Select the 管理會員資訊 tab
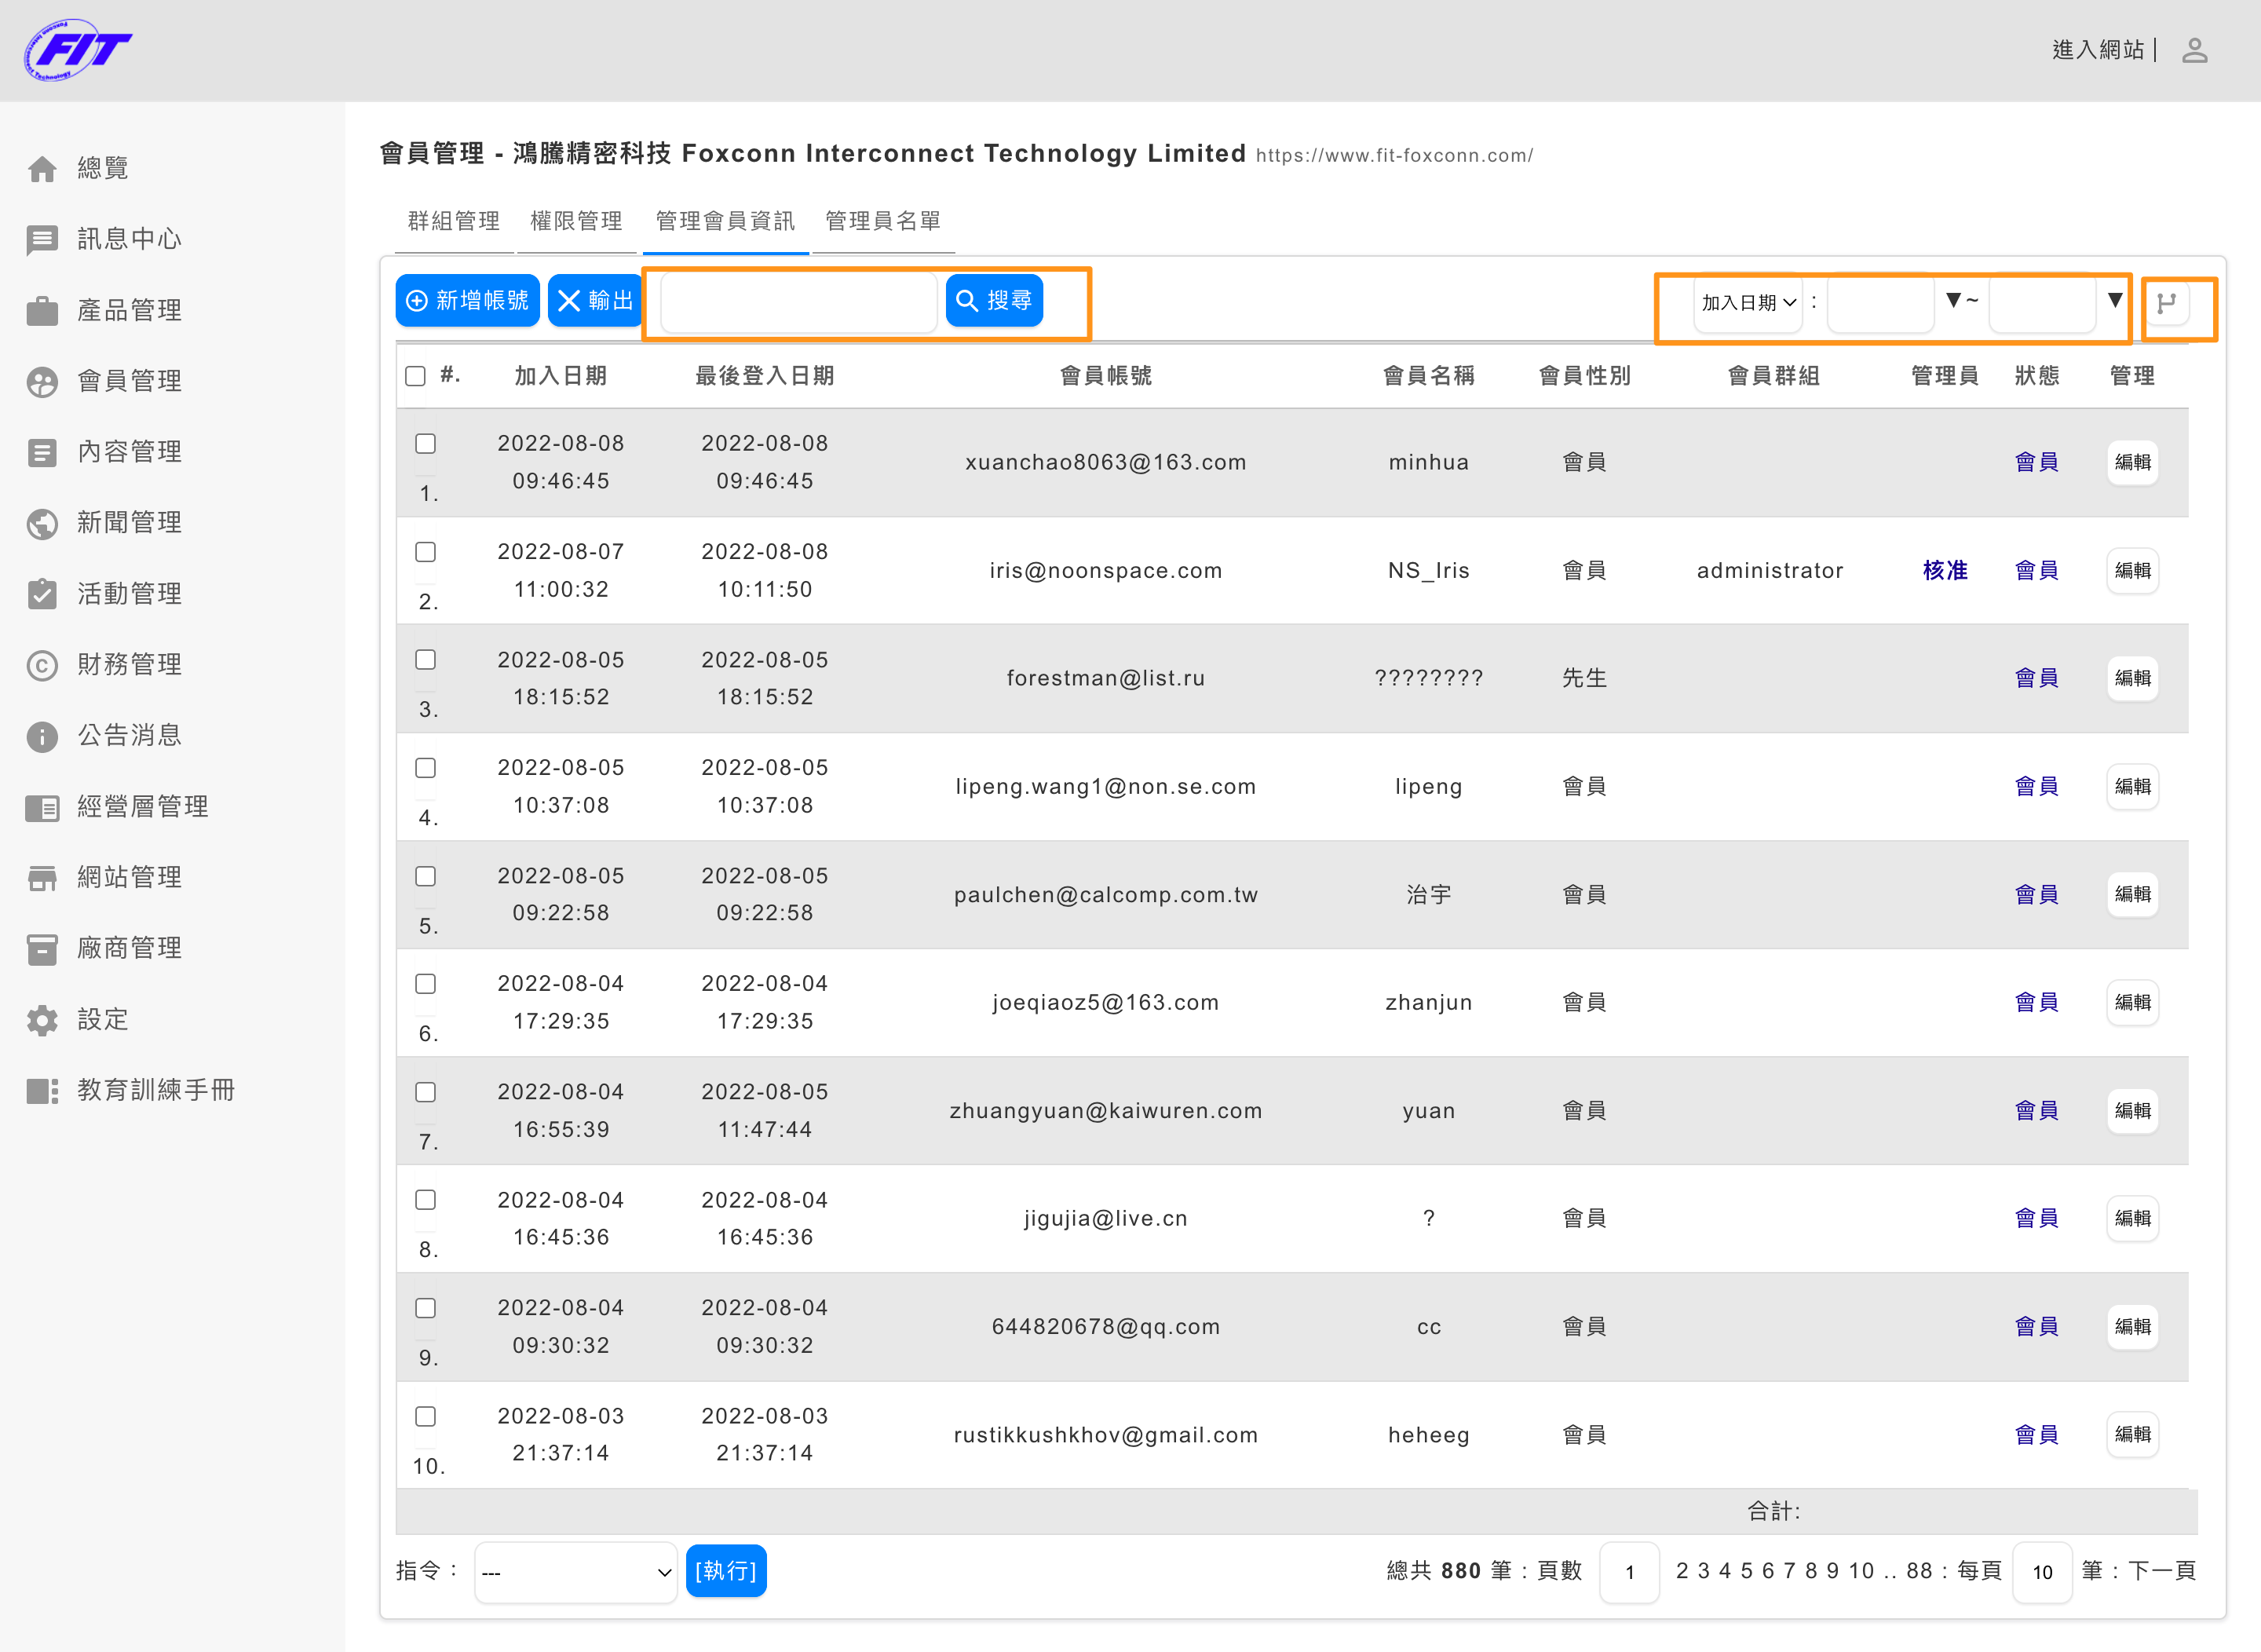 [726, 221]
